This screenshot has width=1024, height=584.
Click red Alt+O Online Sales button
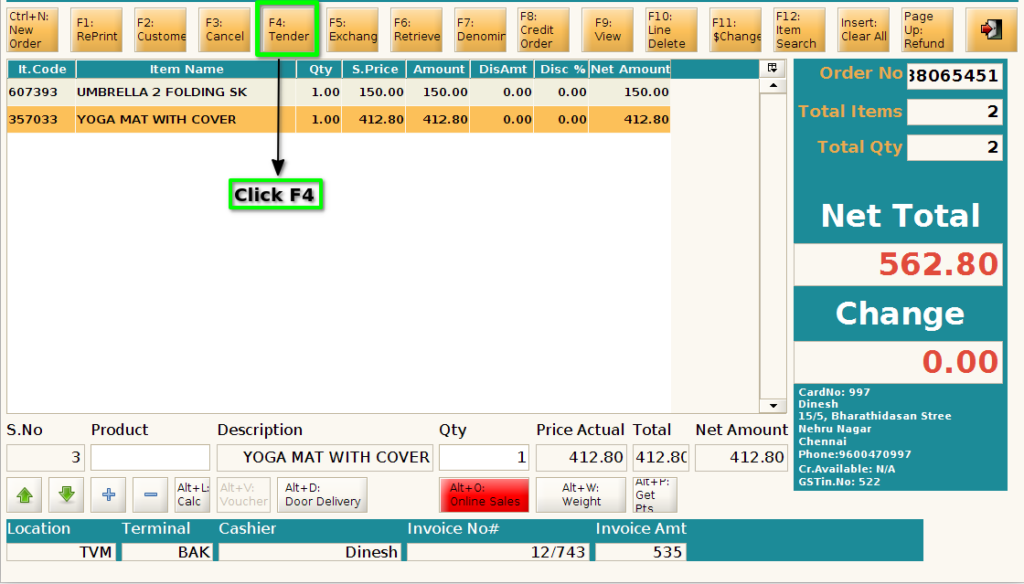[484, 495]
